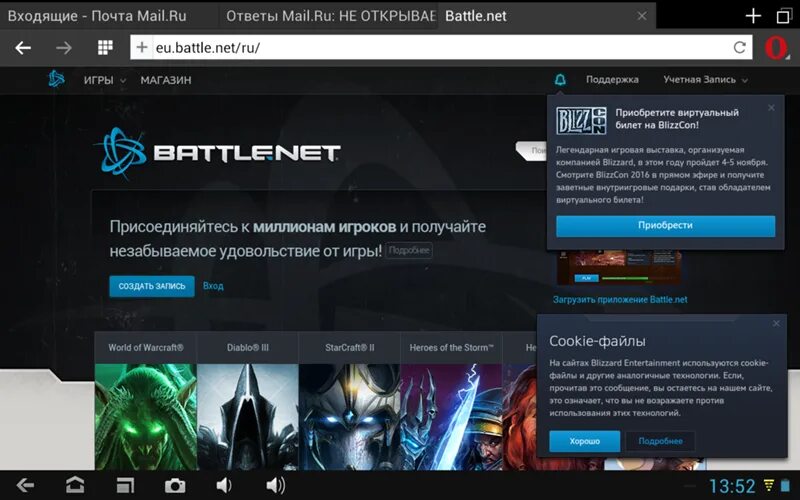Open the tabs overview icon
This screenshot has height=500, width=800.
(x=784, y=16)
